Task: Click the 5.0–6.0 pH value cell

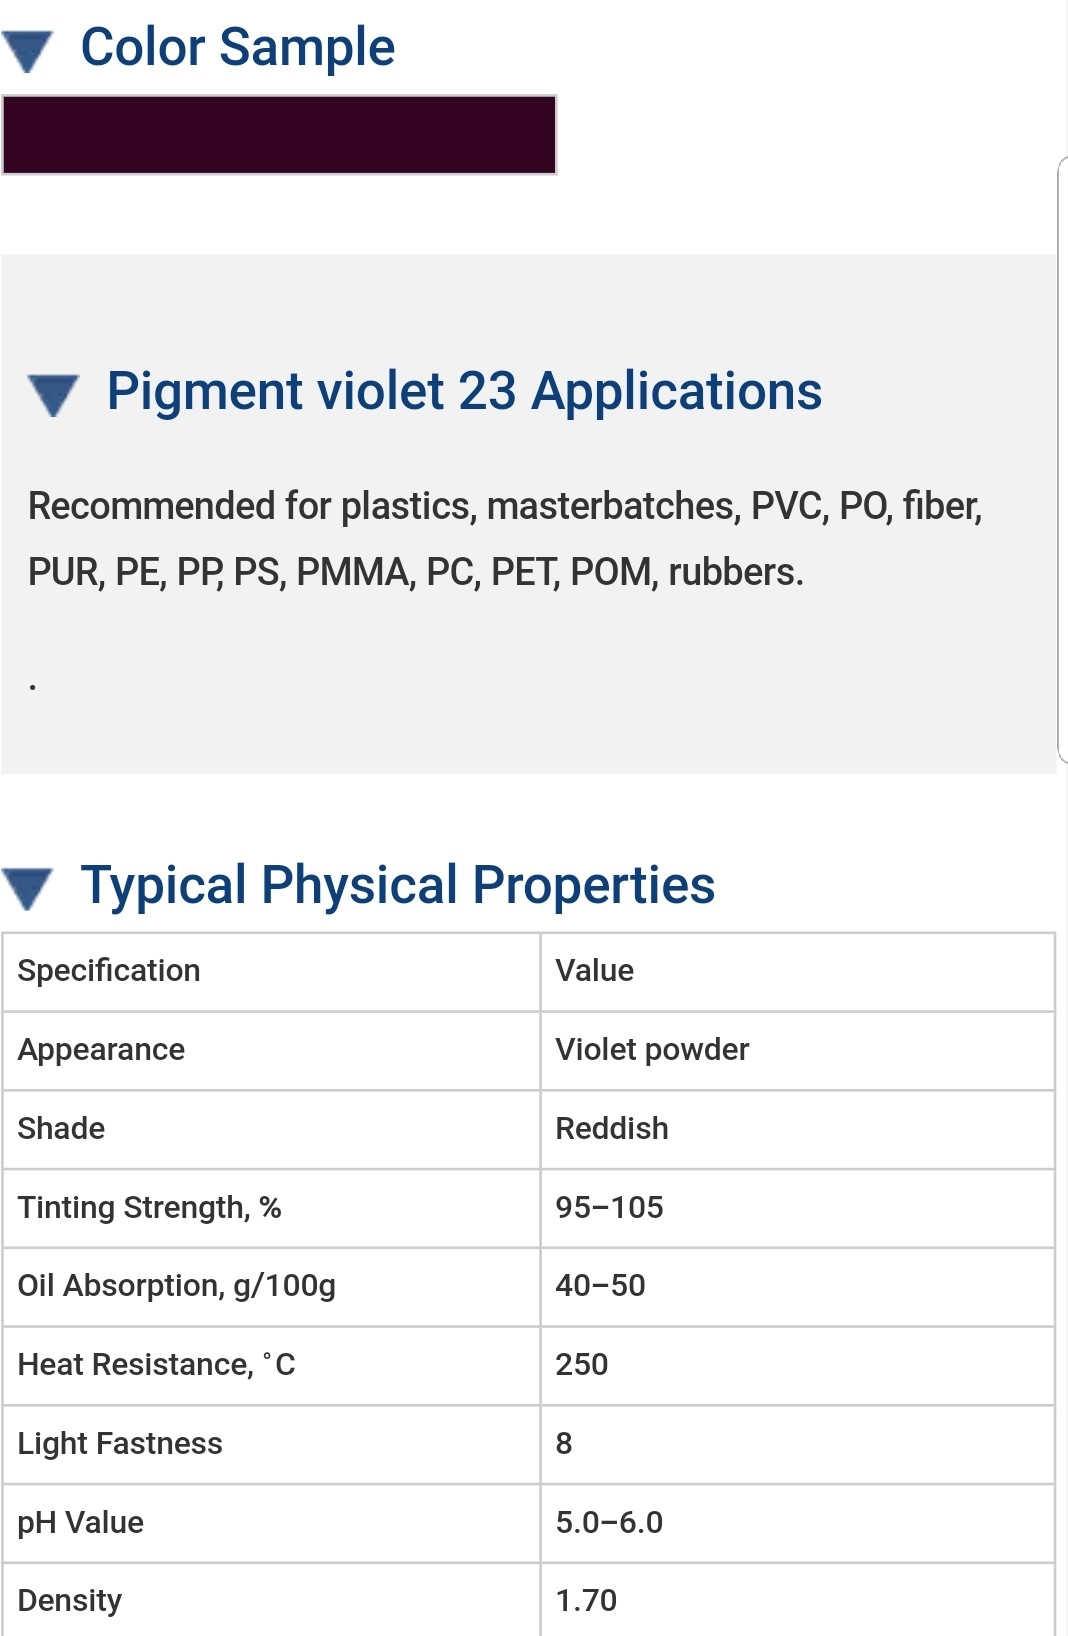Action: 609,1523
